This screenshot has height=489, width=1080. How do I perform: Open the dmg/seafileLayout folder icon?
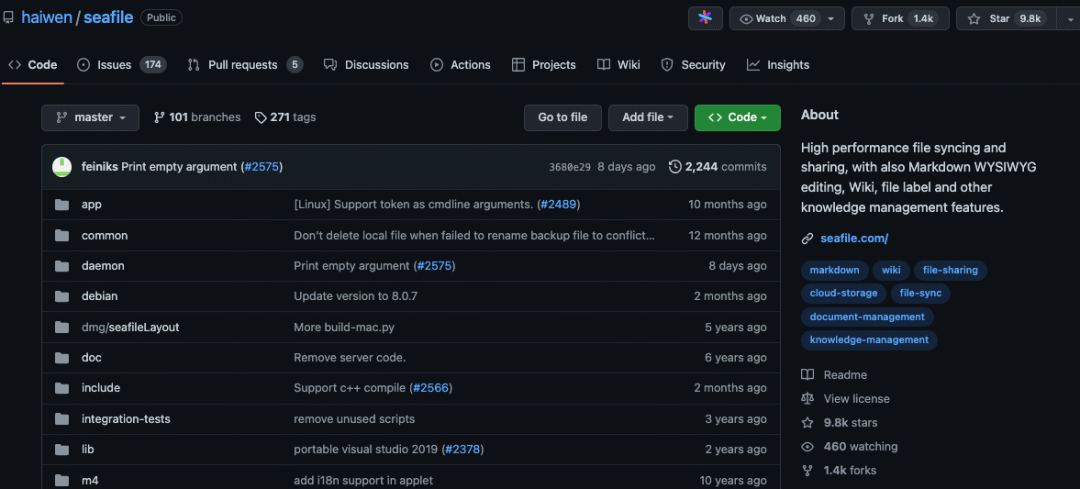coord(62,327)
